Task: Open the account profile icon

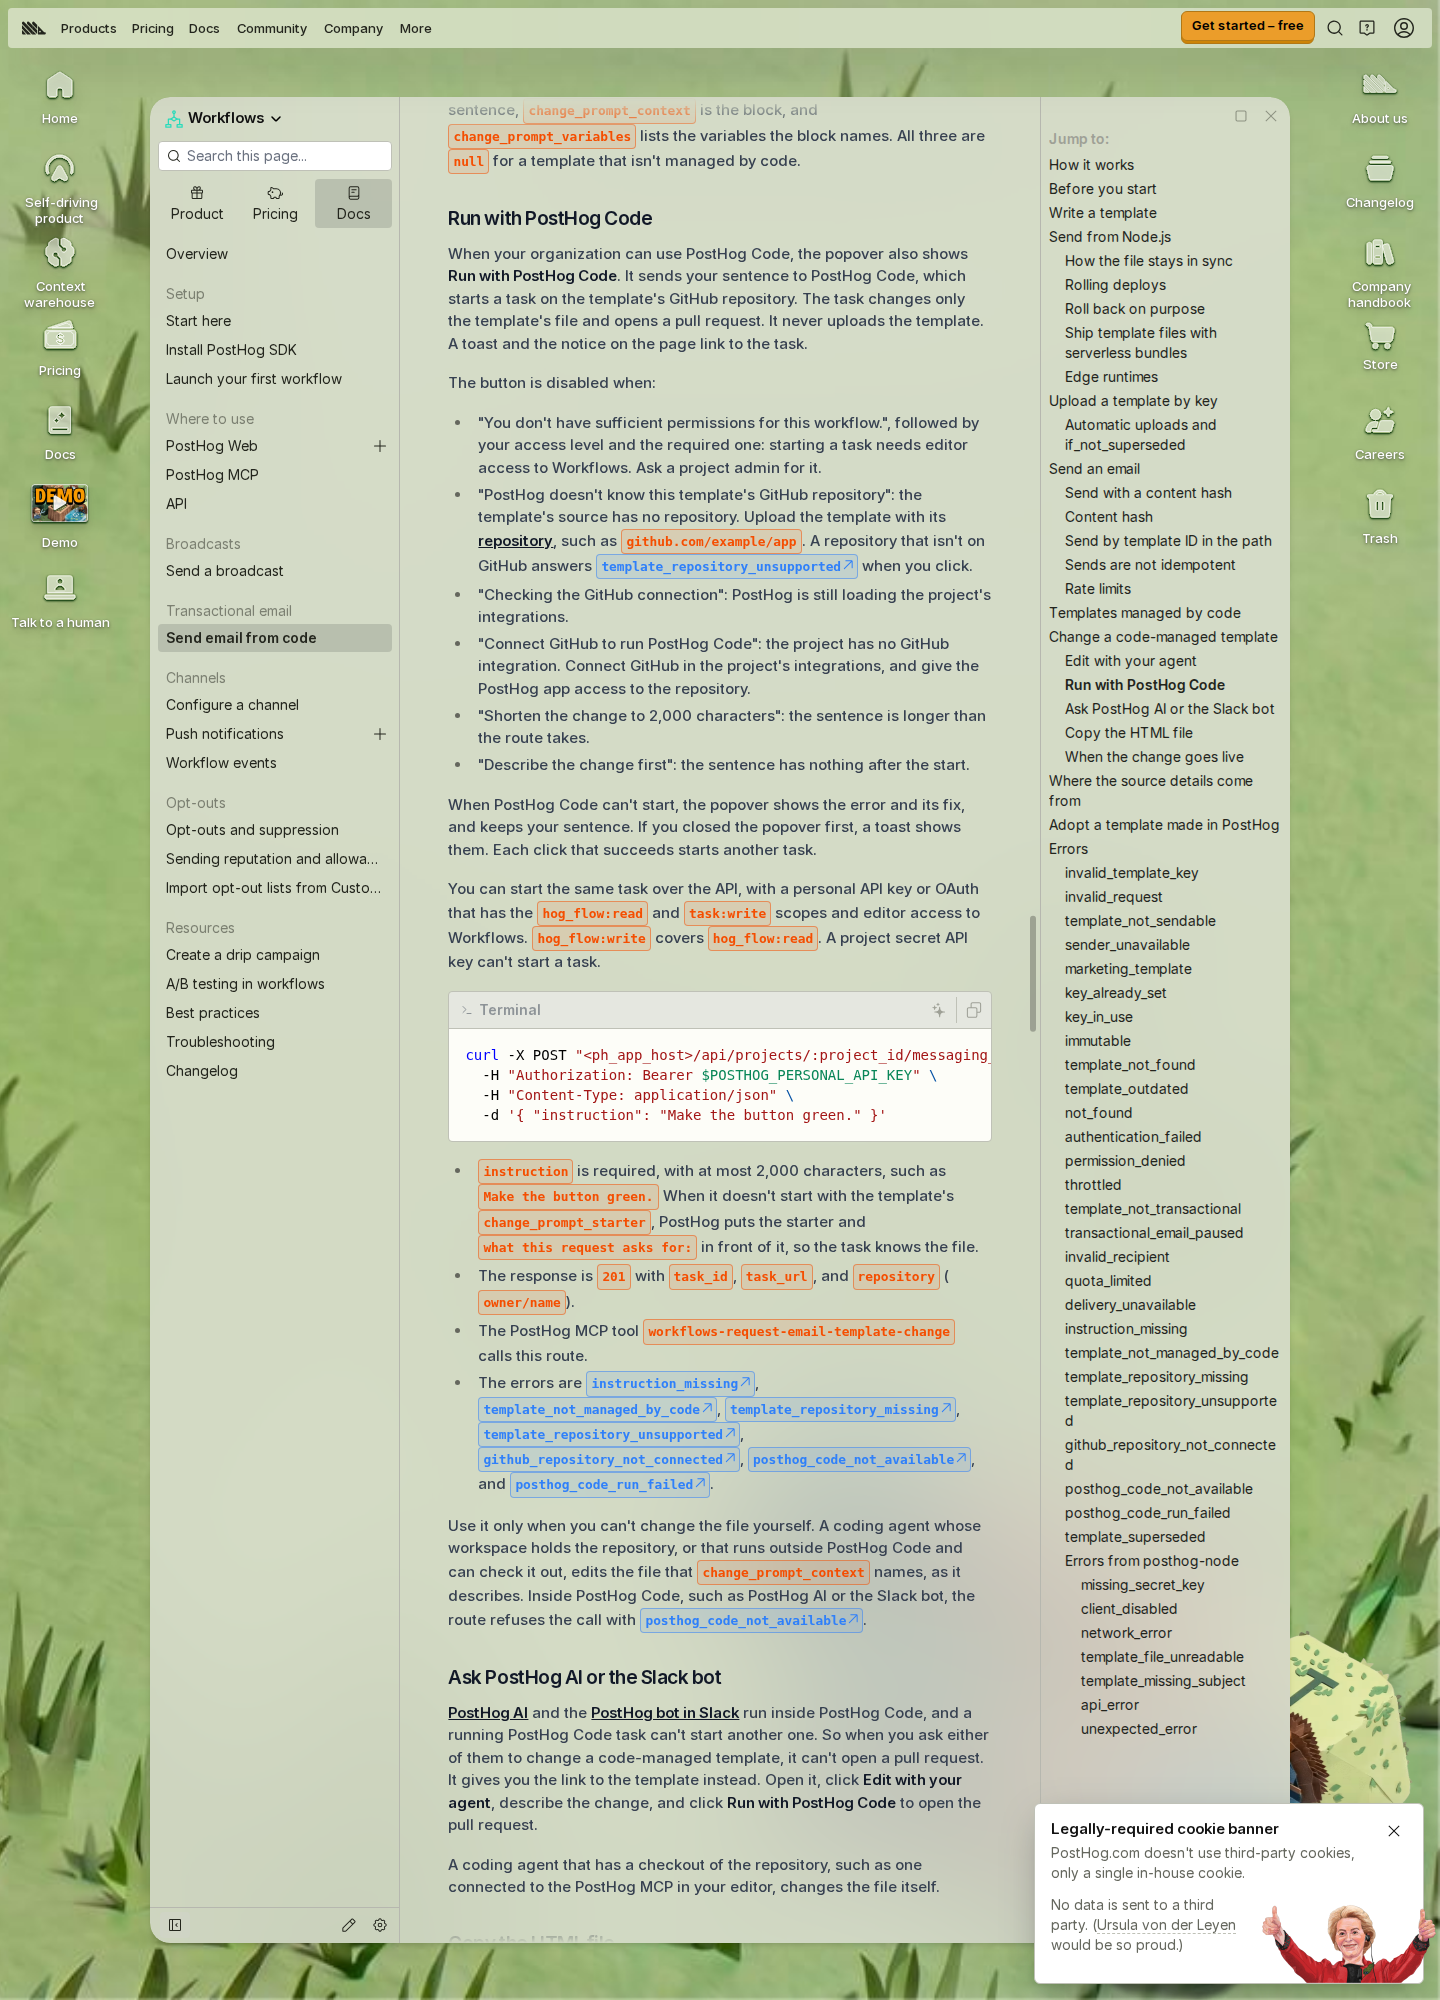Action: tap(1404, 28)
